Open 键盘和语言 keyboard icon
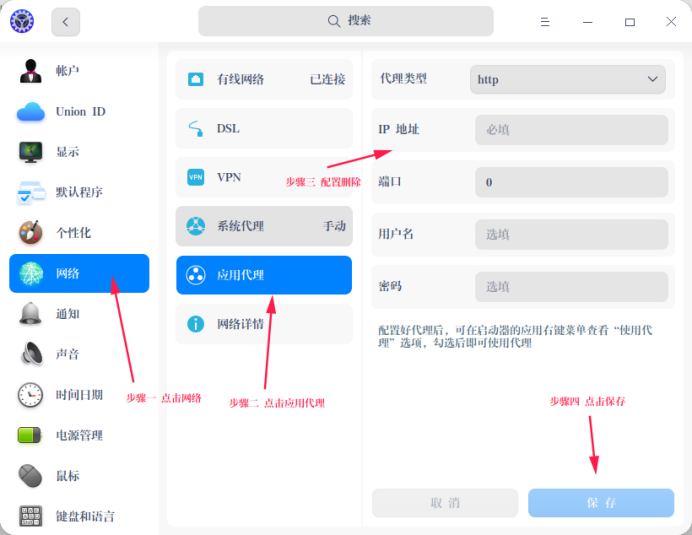The height and width of the screenshot is (535, 692). 31,516
